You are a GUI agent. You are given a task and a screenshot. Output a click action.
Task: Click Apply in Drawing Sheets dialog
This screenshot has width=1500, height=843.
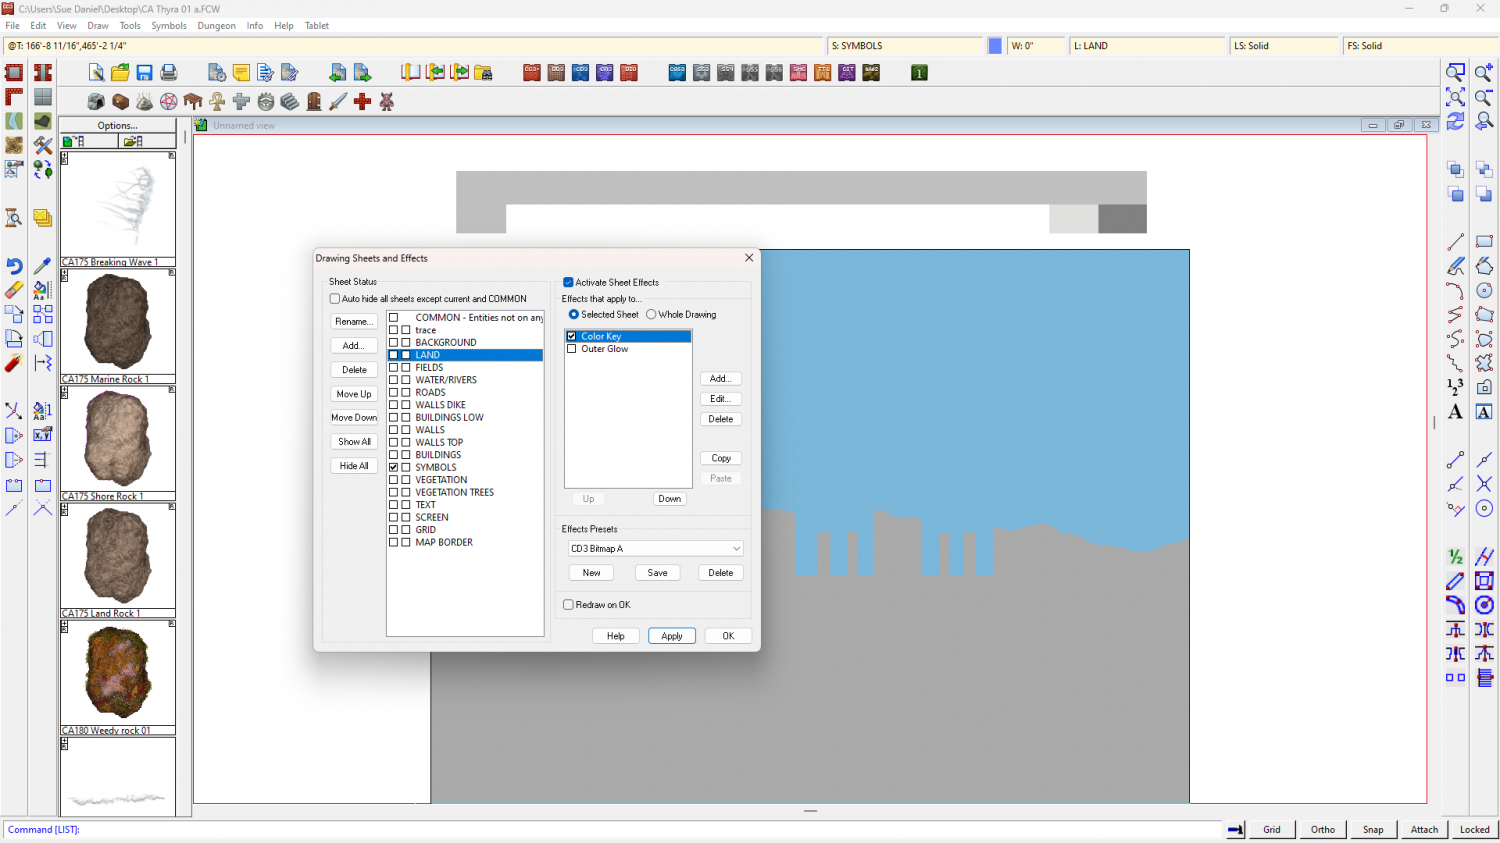672,636
